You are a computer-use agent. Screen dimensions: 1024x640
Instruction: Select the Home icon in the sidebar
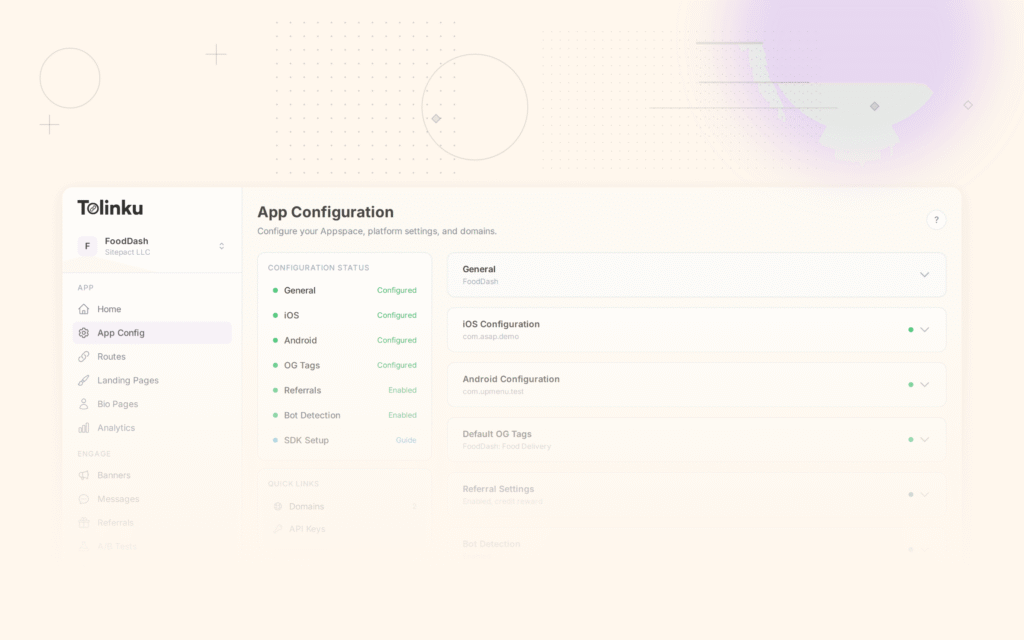point(84,308)
